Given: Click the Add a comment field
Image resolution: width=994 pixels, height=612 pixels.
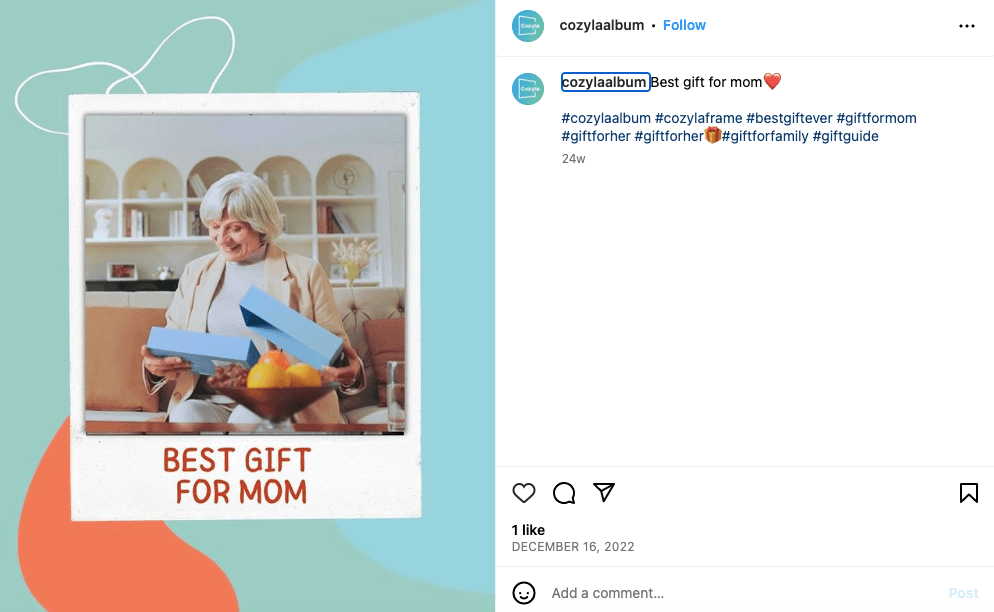Looking at the screenshot, I should point(742,593).
